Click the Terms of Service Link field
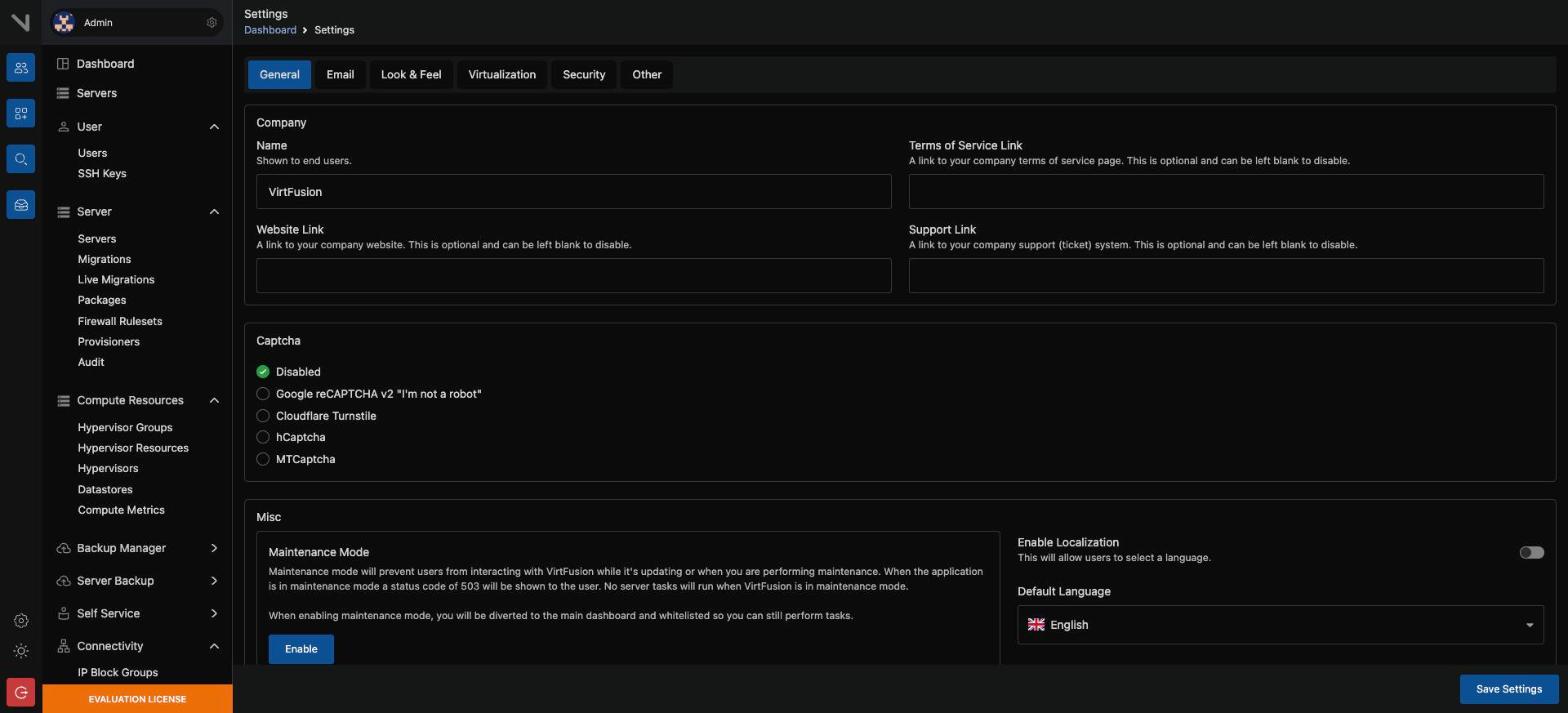Image resolution: width=1568 pixels, height=713 pixels. [1226, 192]
